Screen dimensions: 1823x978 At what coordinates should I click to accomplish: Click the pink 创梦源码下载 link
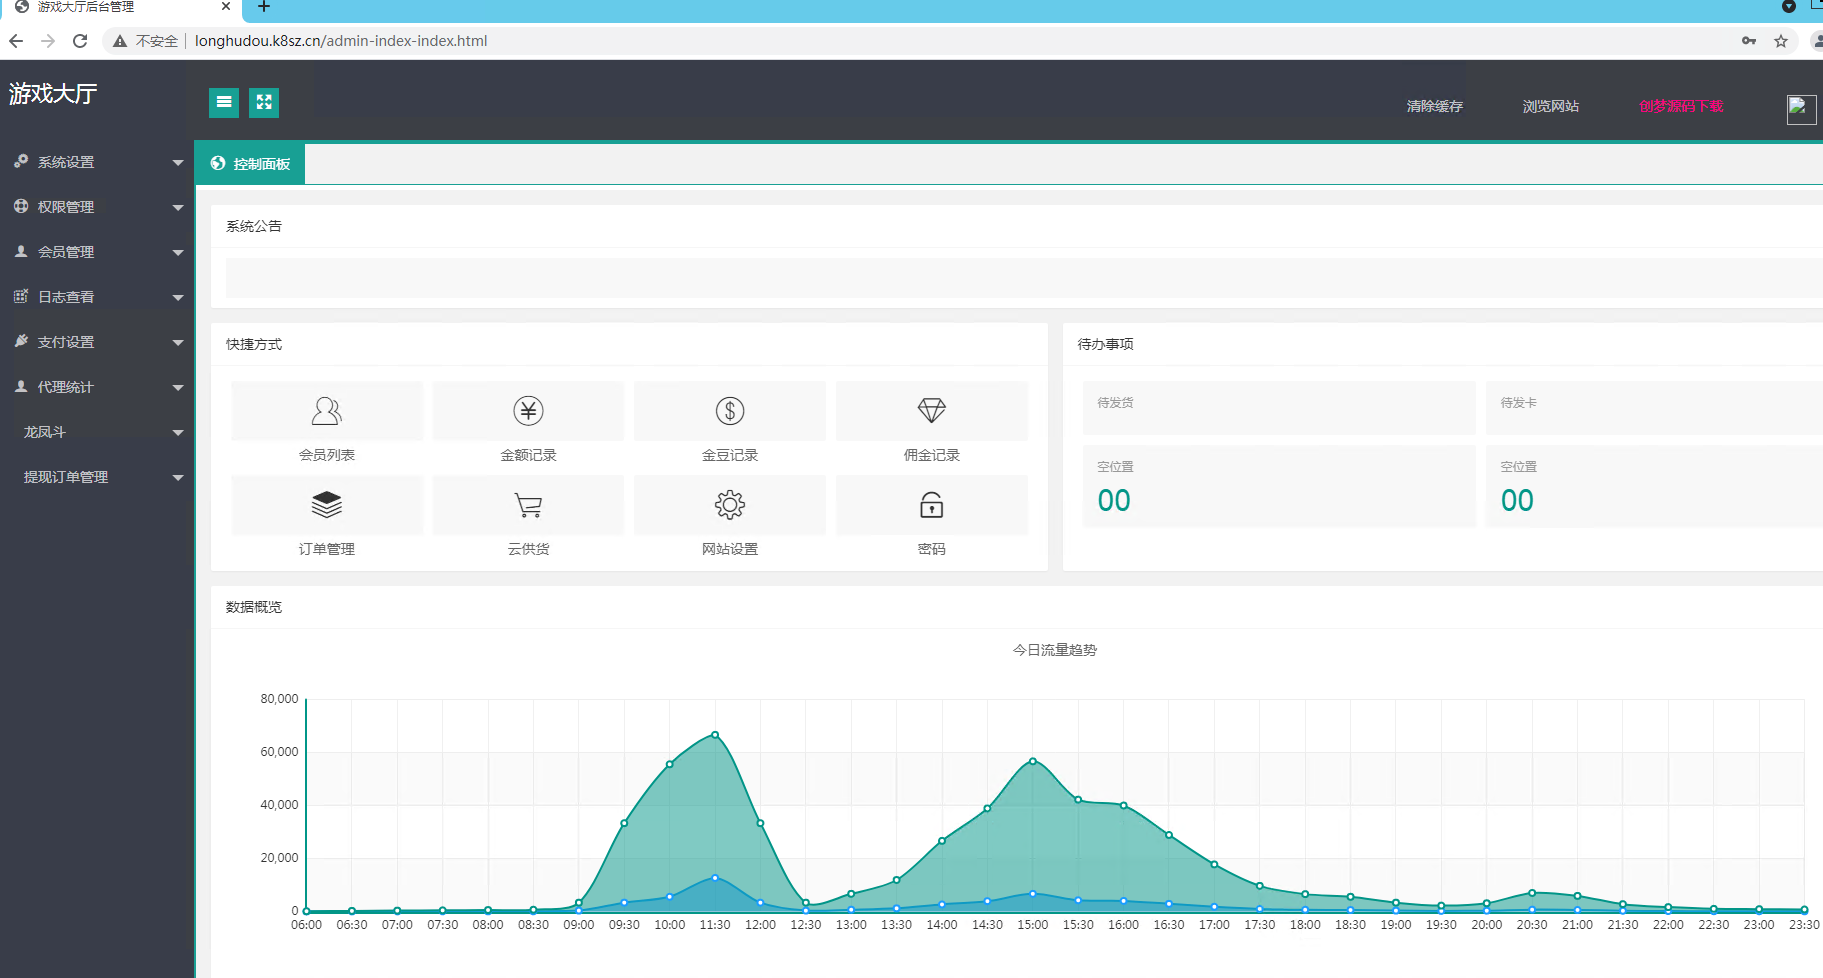[x=1681, y=106]
